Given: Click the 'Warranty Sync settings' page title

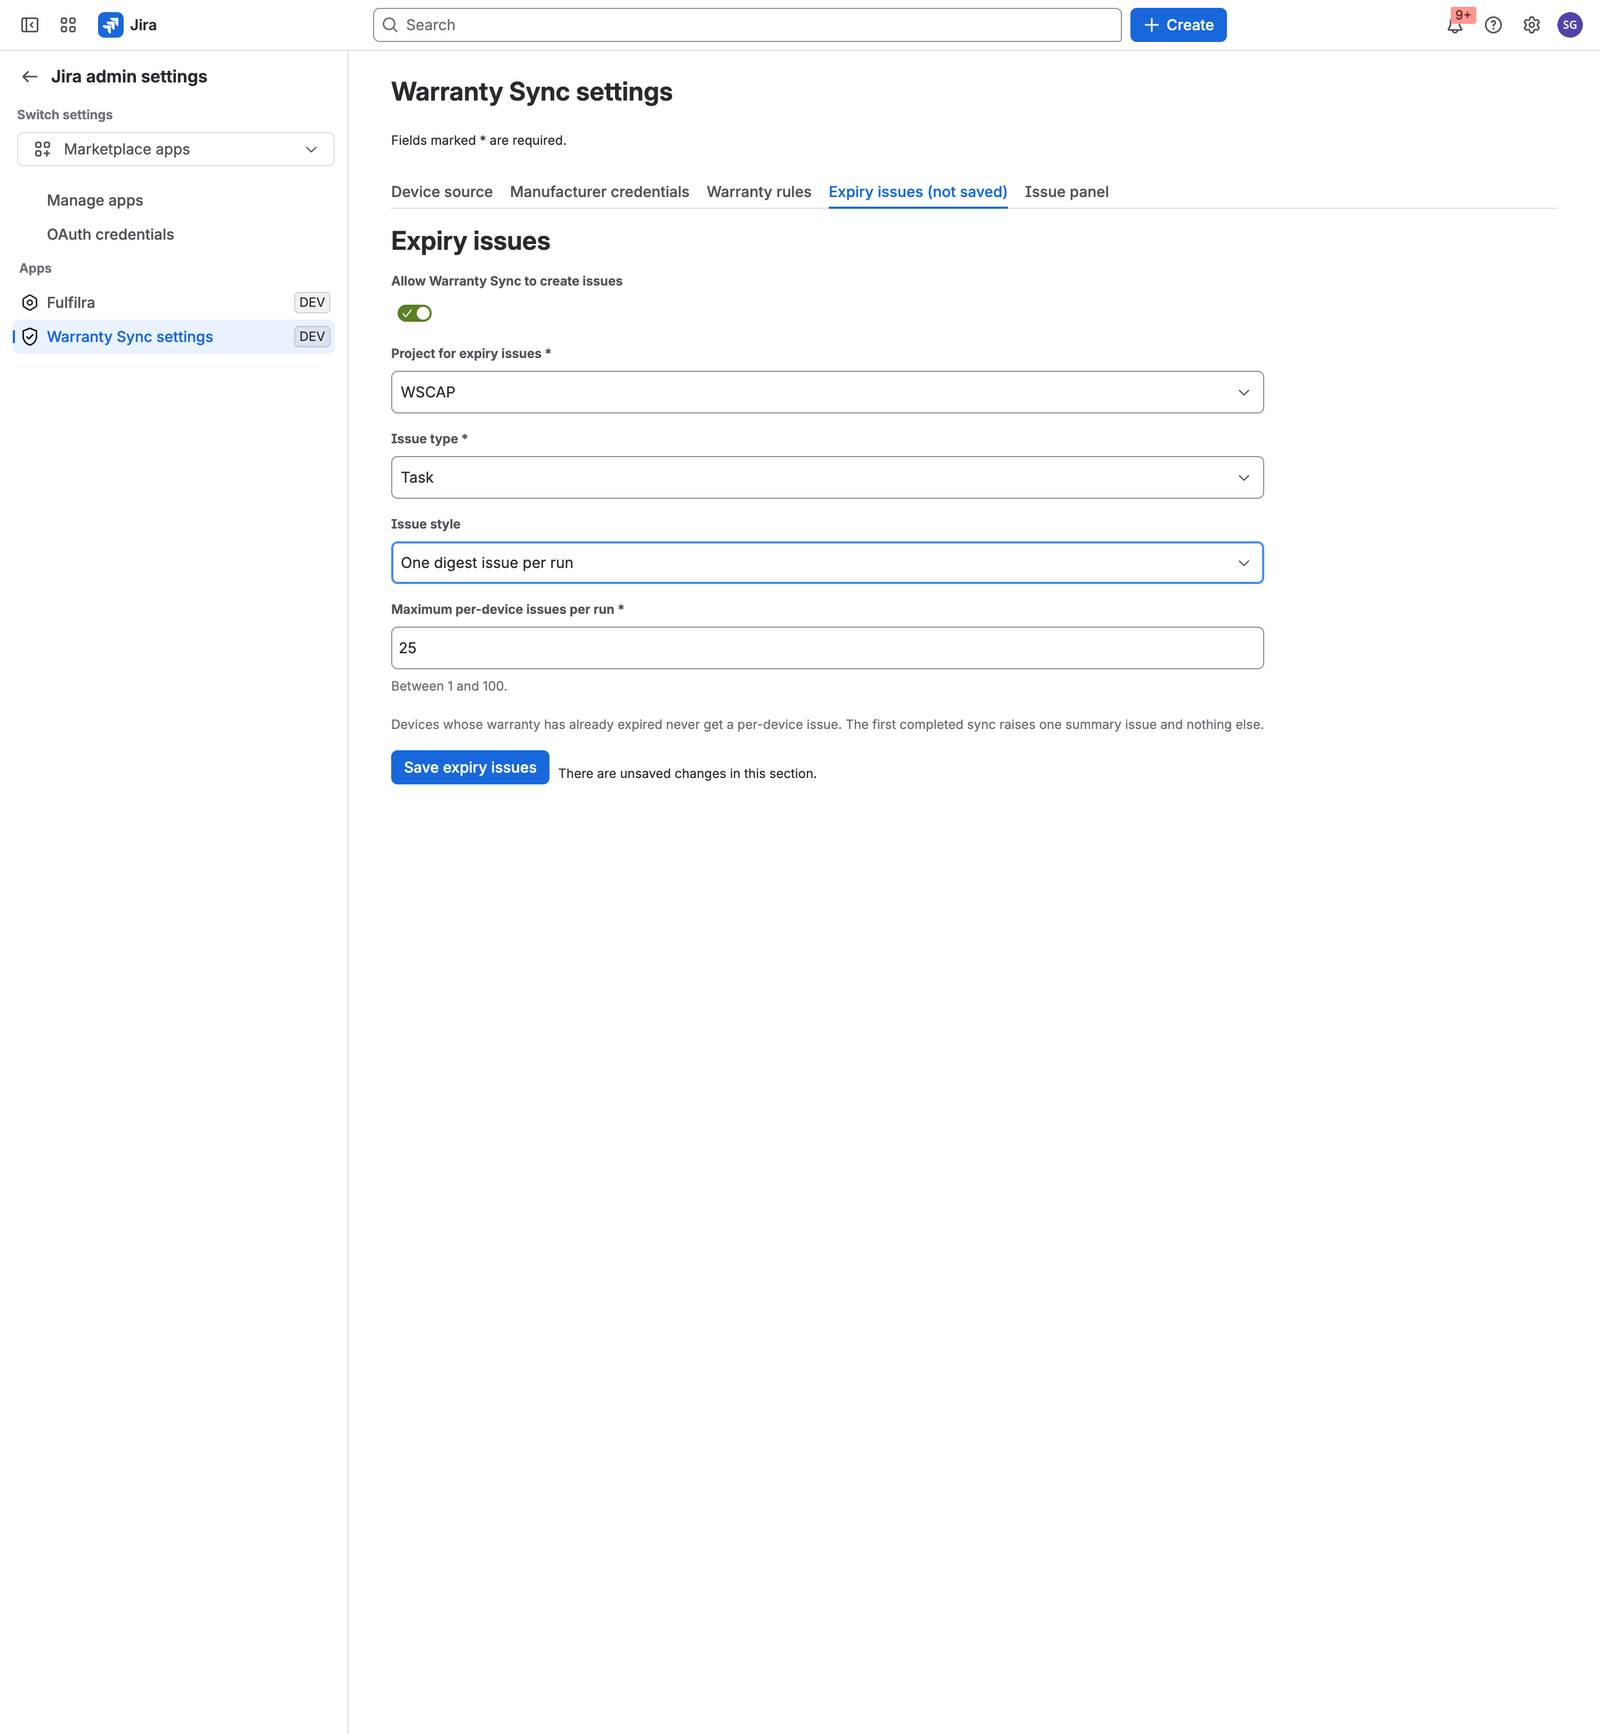Looking at the screenshot, I should [531, 92].
